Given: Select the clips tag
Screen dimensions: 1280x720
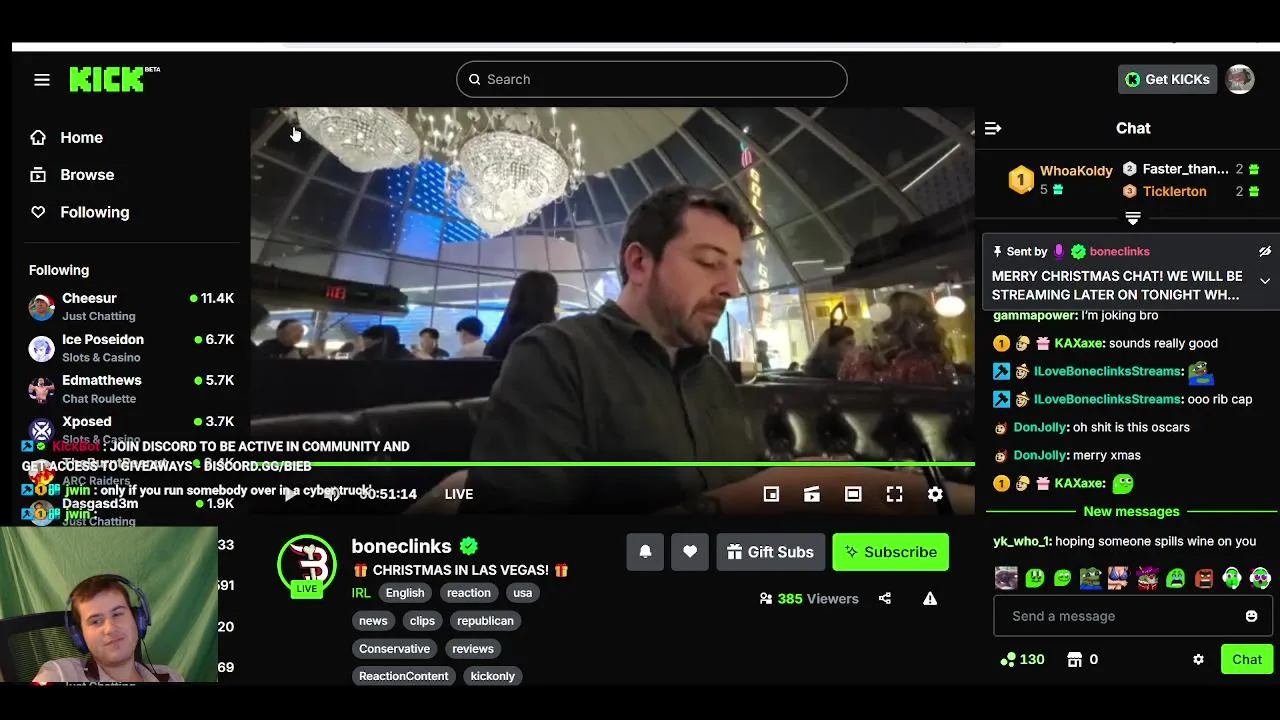Looking at the screenshot, I should [x=422, y=621].
